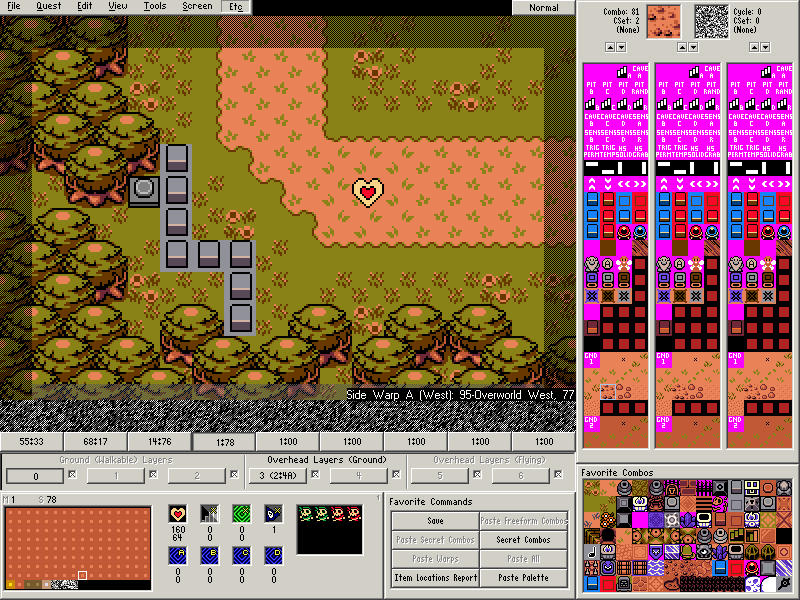Select the blue warp return square C
800x600 pixels.
tap(242, 556)
